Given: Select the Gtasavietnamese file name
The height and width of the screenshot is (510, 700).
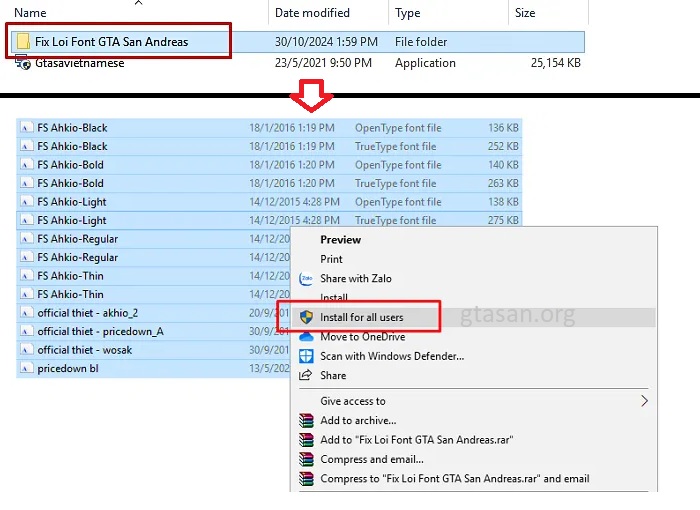Looking at the screenshot, I should coord(80,63).
